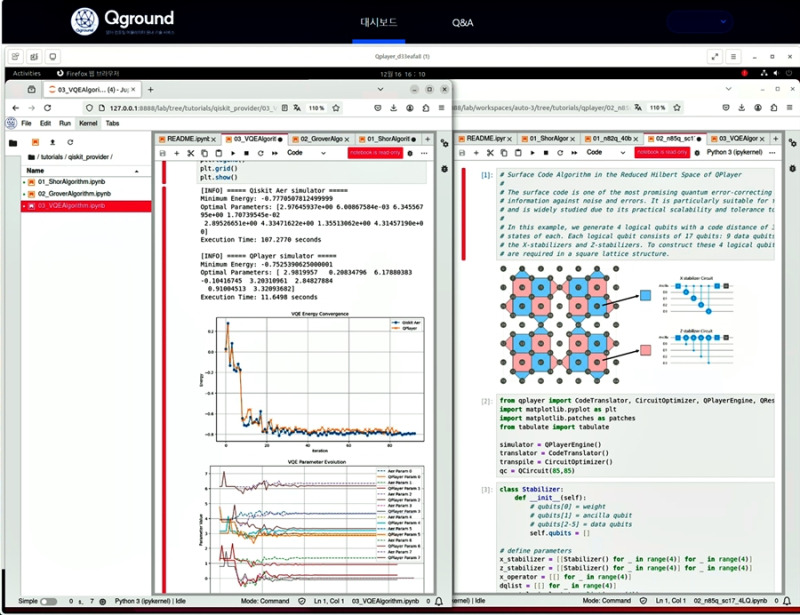The height and width of the screenshot is (615, 800).
Task: Click the system volume icon in top bar
Action: (776, 73)
